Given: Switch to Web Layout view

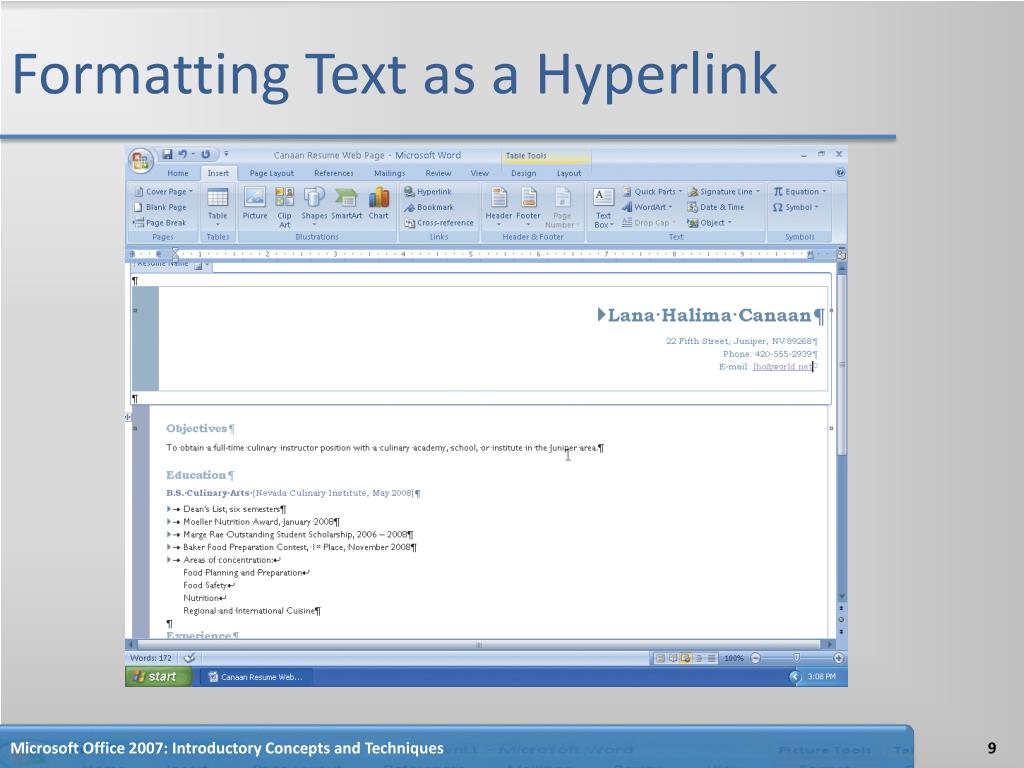Looking at the screenshot, I should tap(685, 658).
